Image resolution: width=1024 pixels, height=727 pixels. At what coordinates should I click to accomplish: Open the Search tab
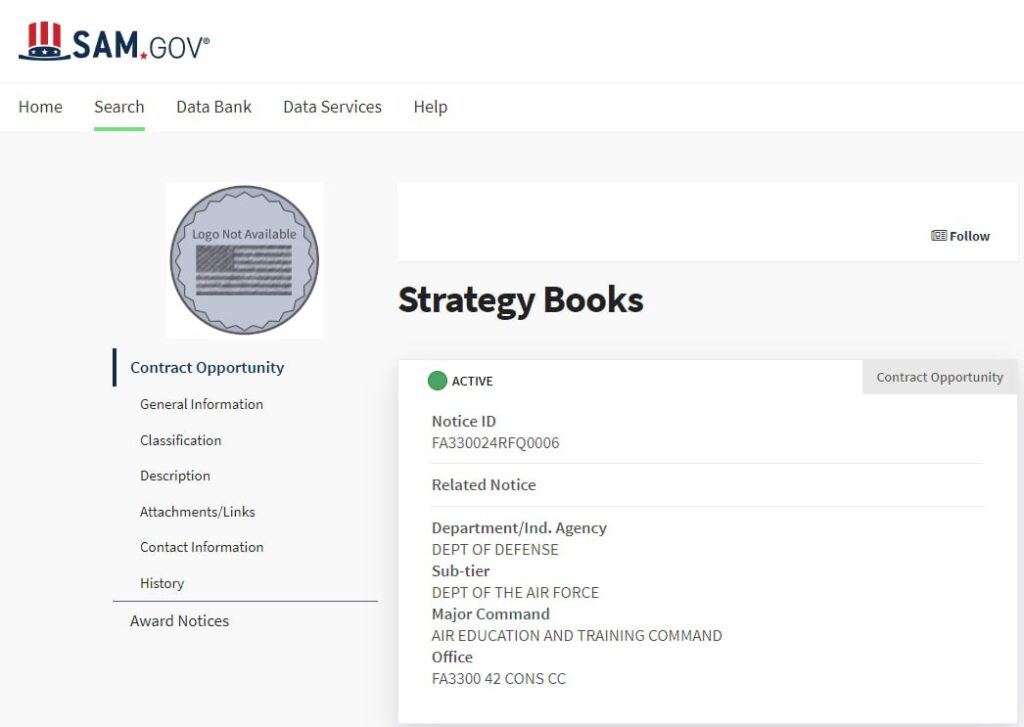(x=119, y=106)
